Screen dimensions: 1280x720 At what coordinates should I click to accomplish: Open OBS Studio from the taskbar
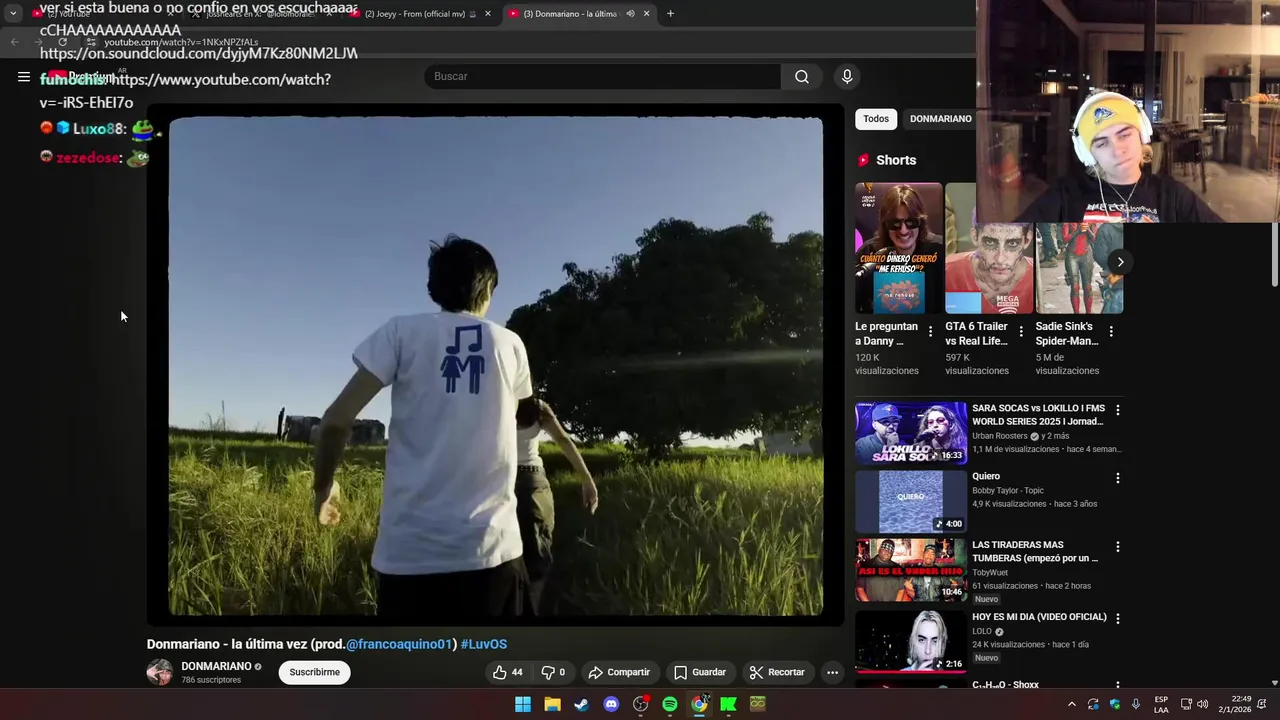coord(640,704)
